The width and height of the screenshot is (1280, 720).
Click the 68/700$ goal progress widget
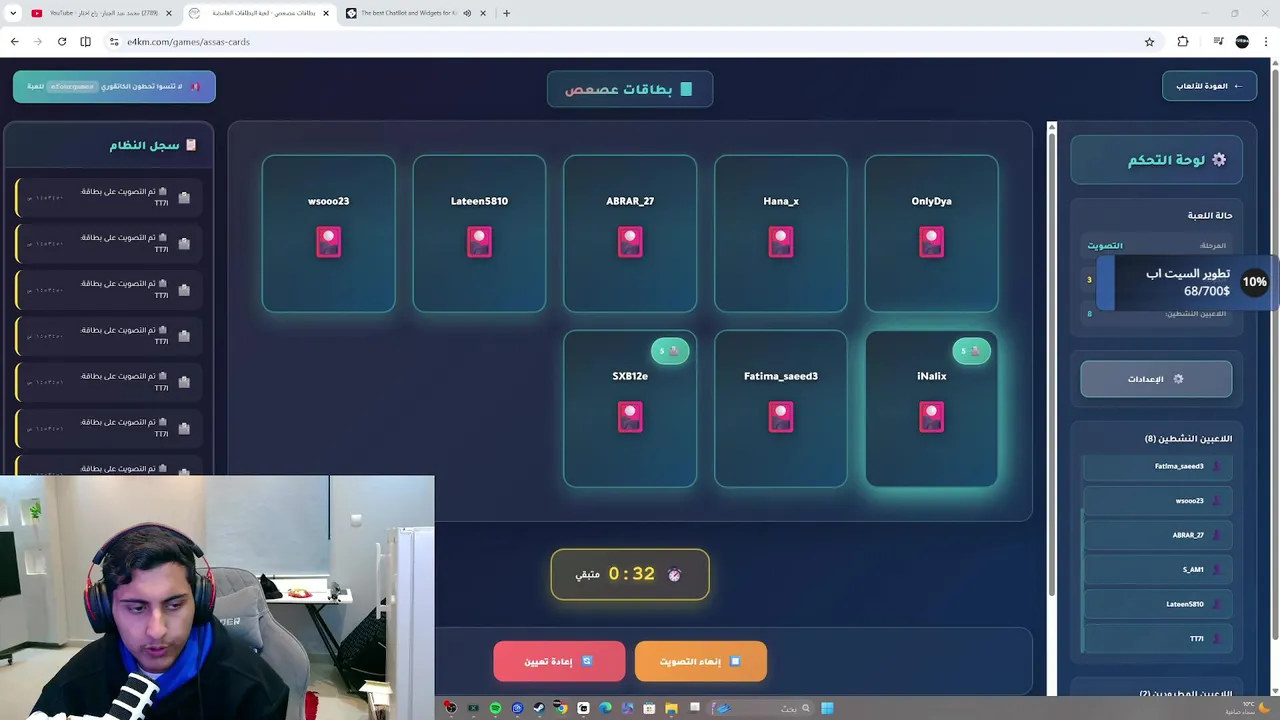(x=1188, y=282)
